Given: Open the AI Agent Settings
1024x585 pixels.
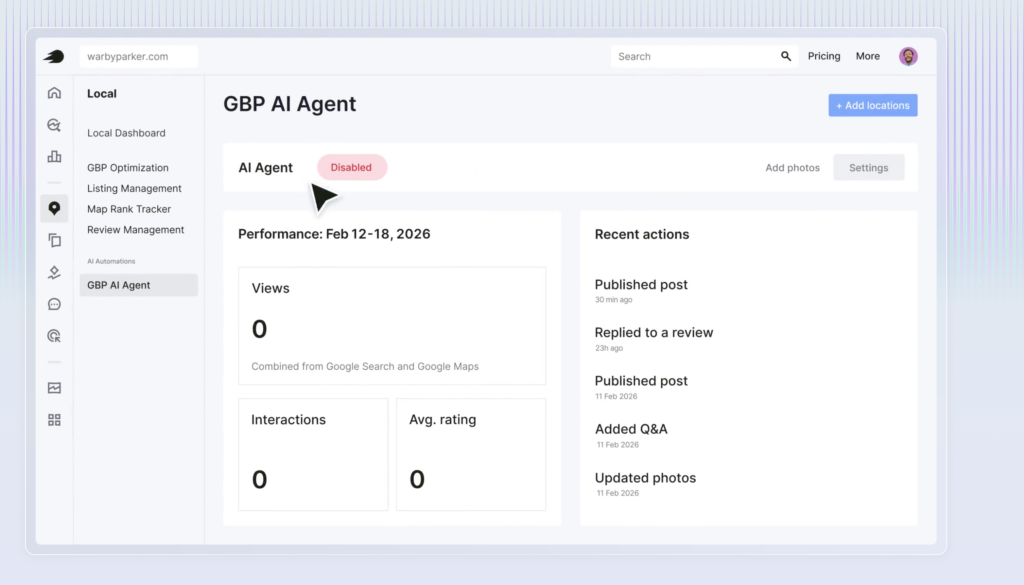Looking at the screenshot, I should 868,167.
